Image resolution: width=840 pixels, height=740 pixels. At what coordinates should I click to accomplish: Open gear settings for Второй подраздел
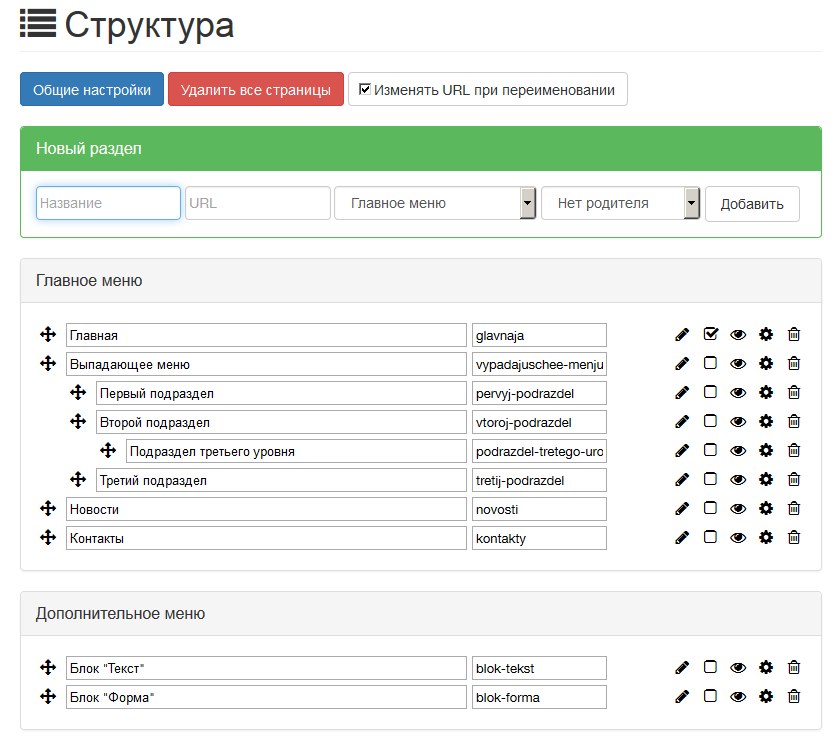click(766, 422)
